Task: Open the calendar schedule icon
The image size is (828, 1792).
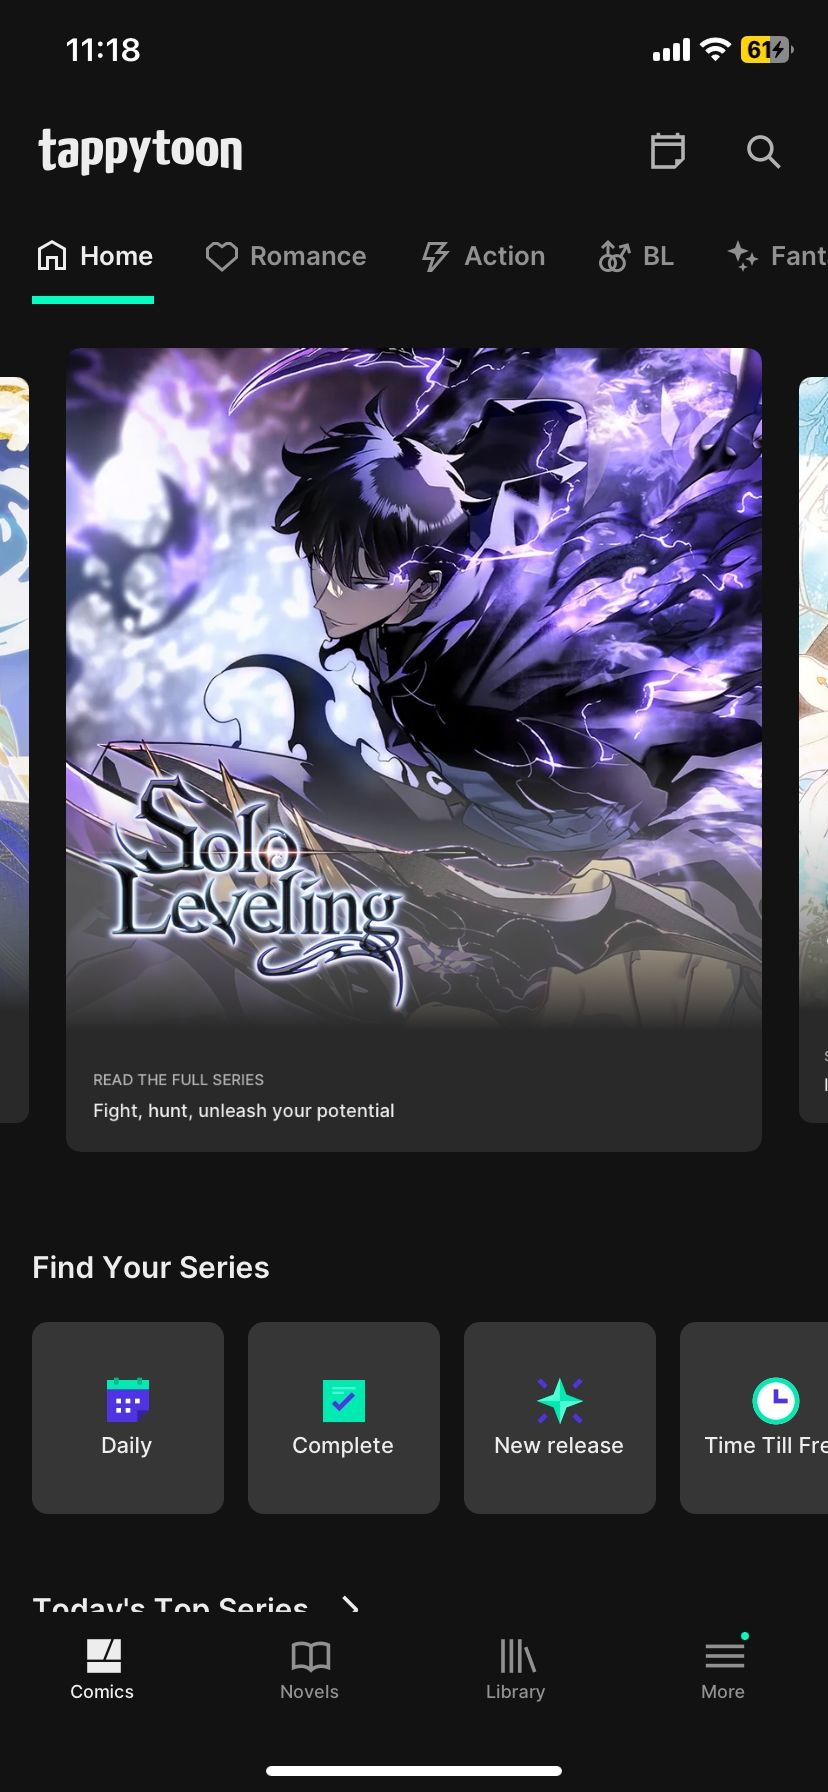Action: (x=667, y=151)
